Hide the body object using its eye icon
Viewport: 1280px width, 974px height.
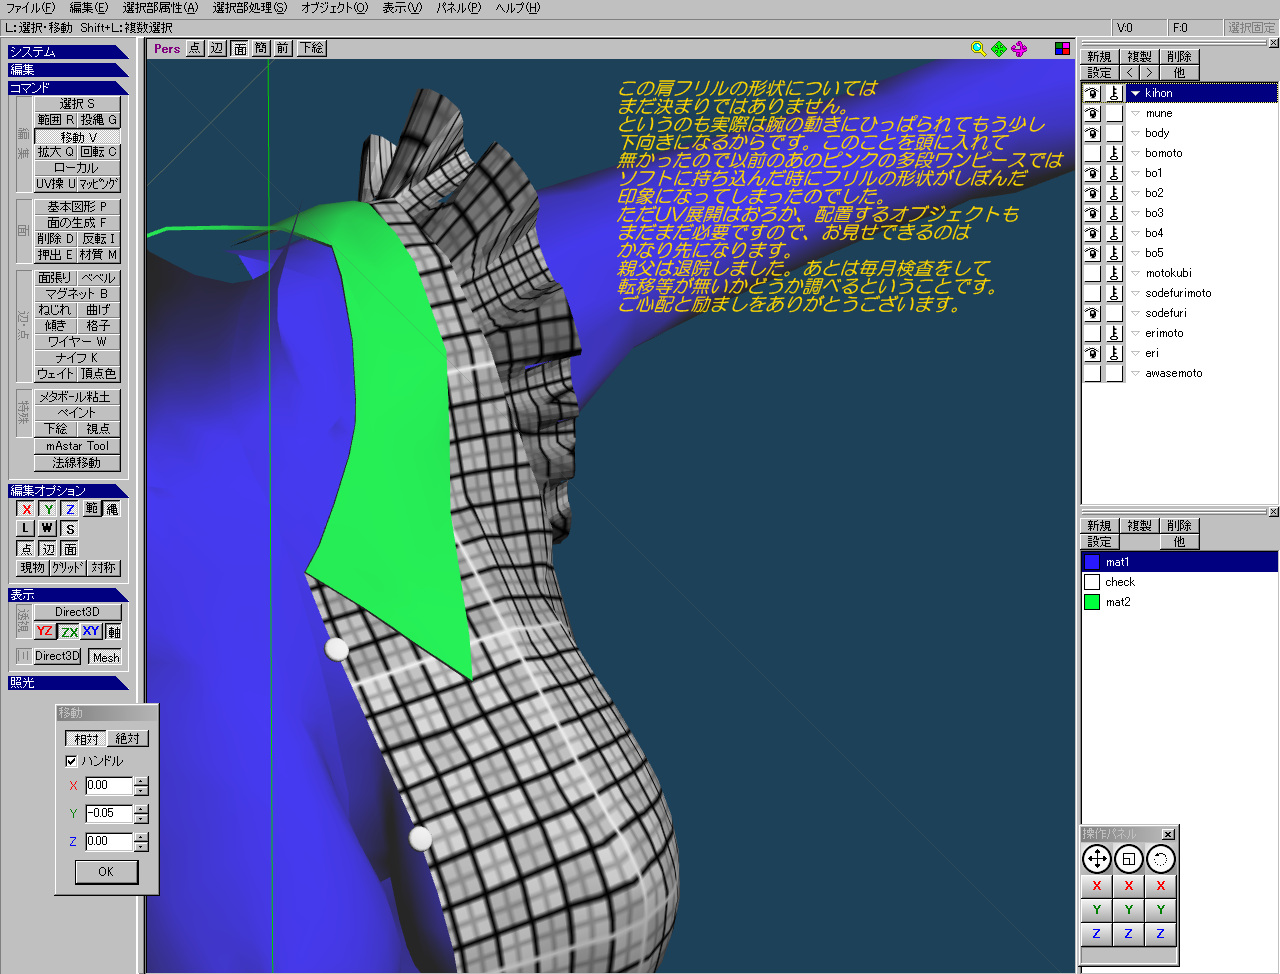coord(1092,133)
